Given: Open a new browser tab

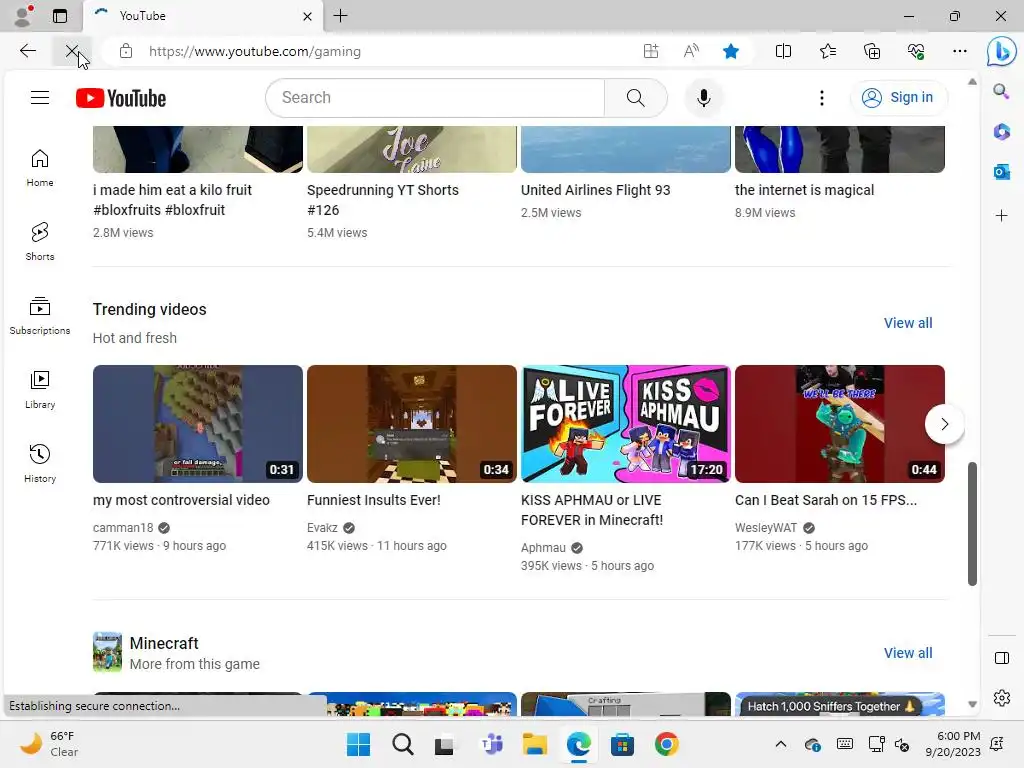Looking at the screenshot, I should [340, 16].
